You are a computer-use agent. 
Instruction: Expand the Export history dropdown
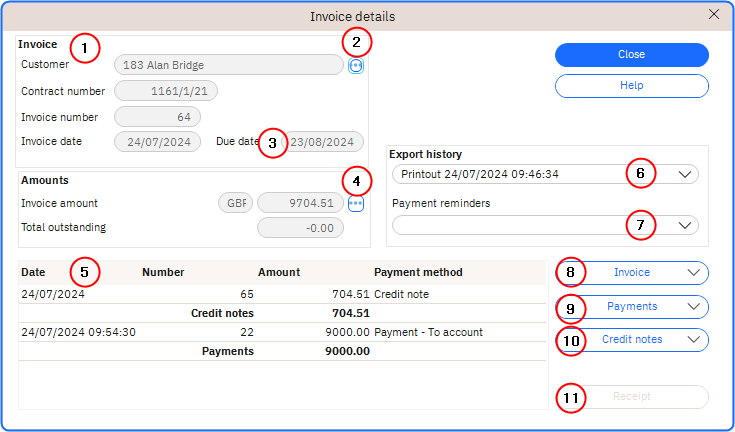coord(685,174)
